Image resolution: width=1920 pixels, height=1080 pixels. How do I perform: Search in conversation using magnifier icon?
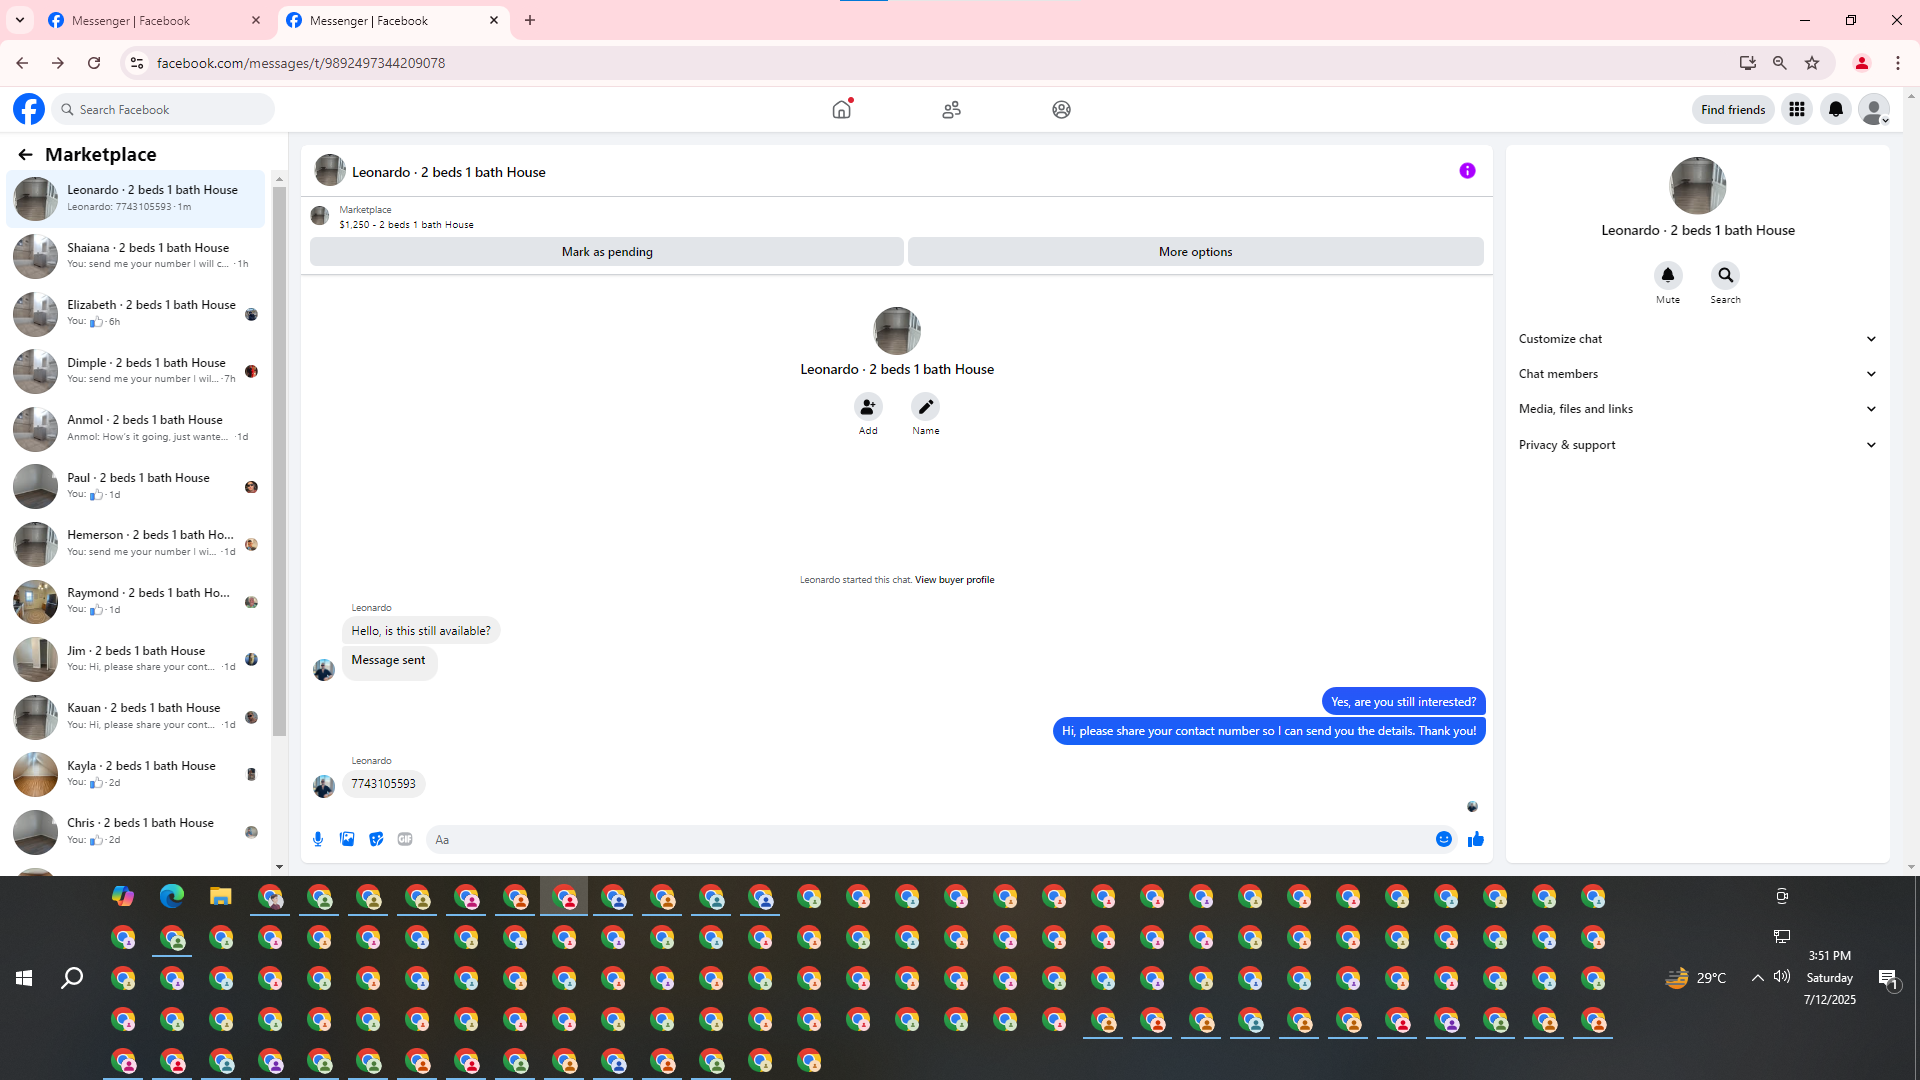(x=1725, y=275)
